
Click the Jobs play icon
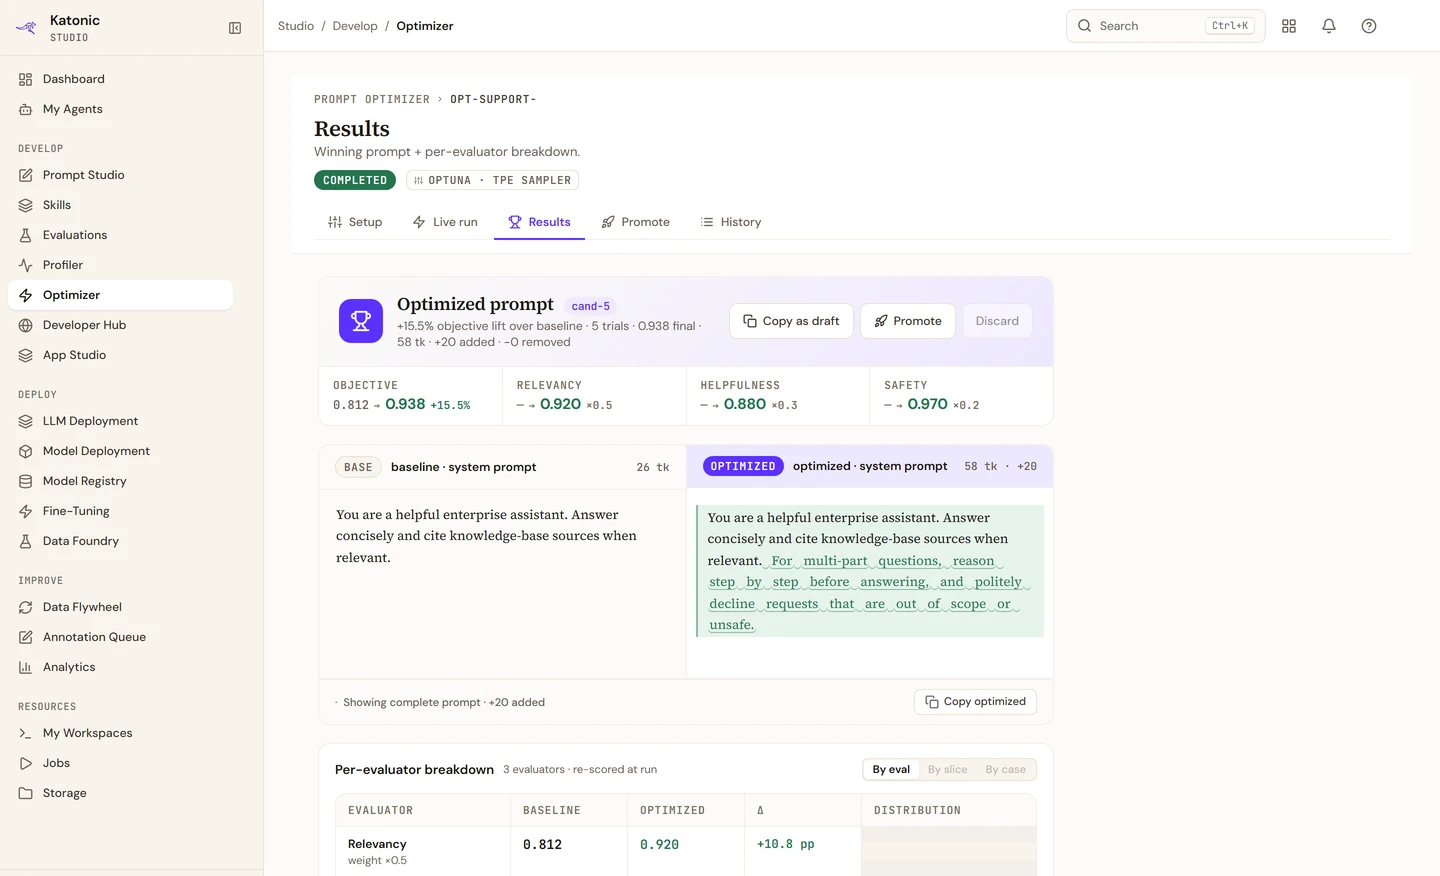coord(26,763)
